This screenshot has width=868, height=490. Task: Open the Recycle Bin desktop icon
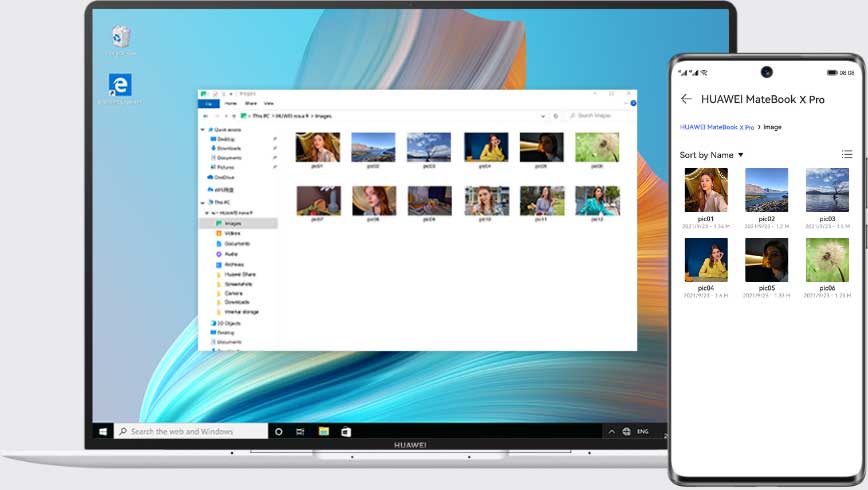tap(121, 38)
